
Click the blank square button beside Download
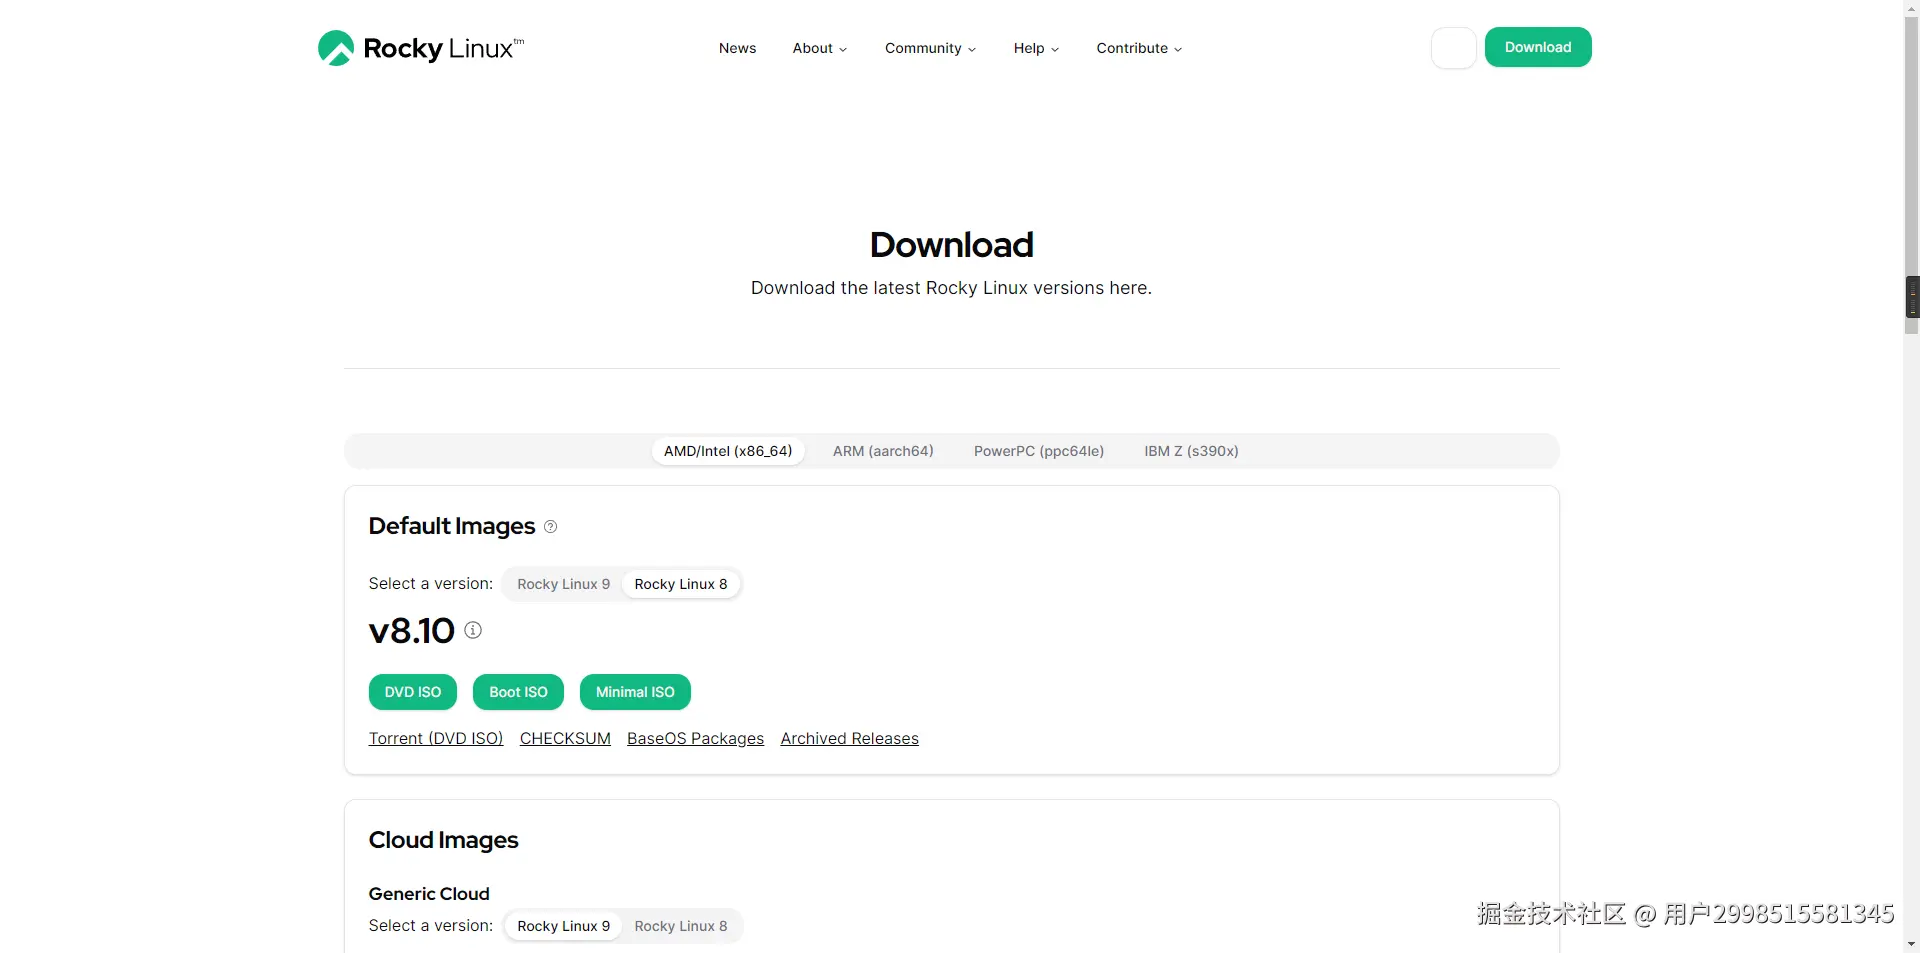1453,48
